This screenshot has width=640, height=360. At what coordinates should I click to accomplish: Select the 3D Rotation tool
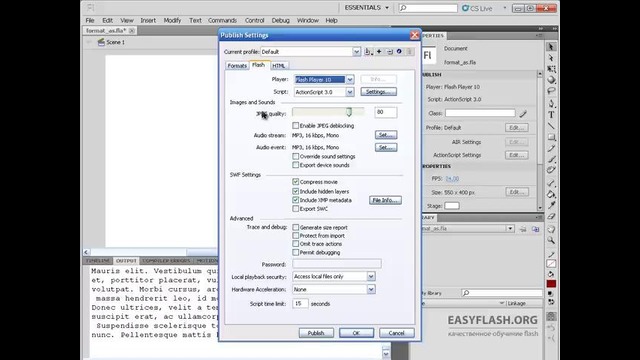[551, 80]
